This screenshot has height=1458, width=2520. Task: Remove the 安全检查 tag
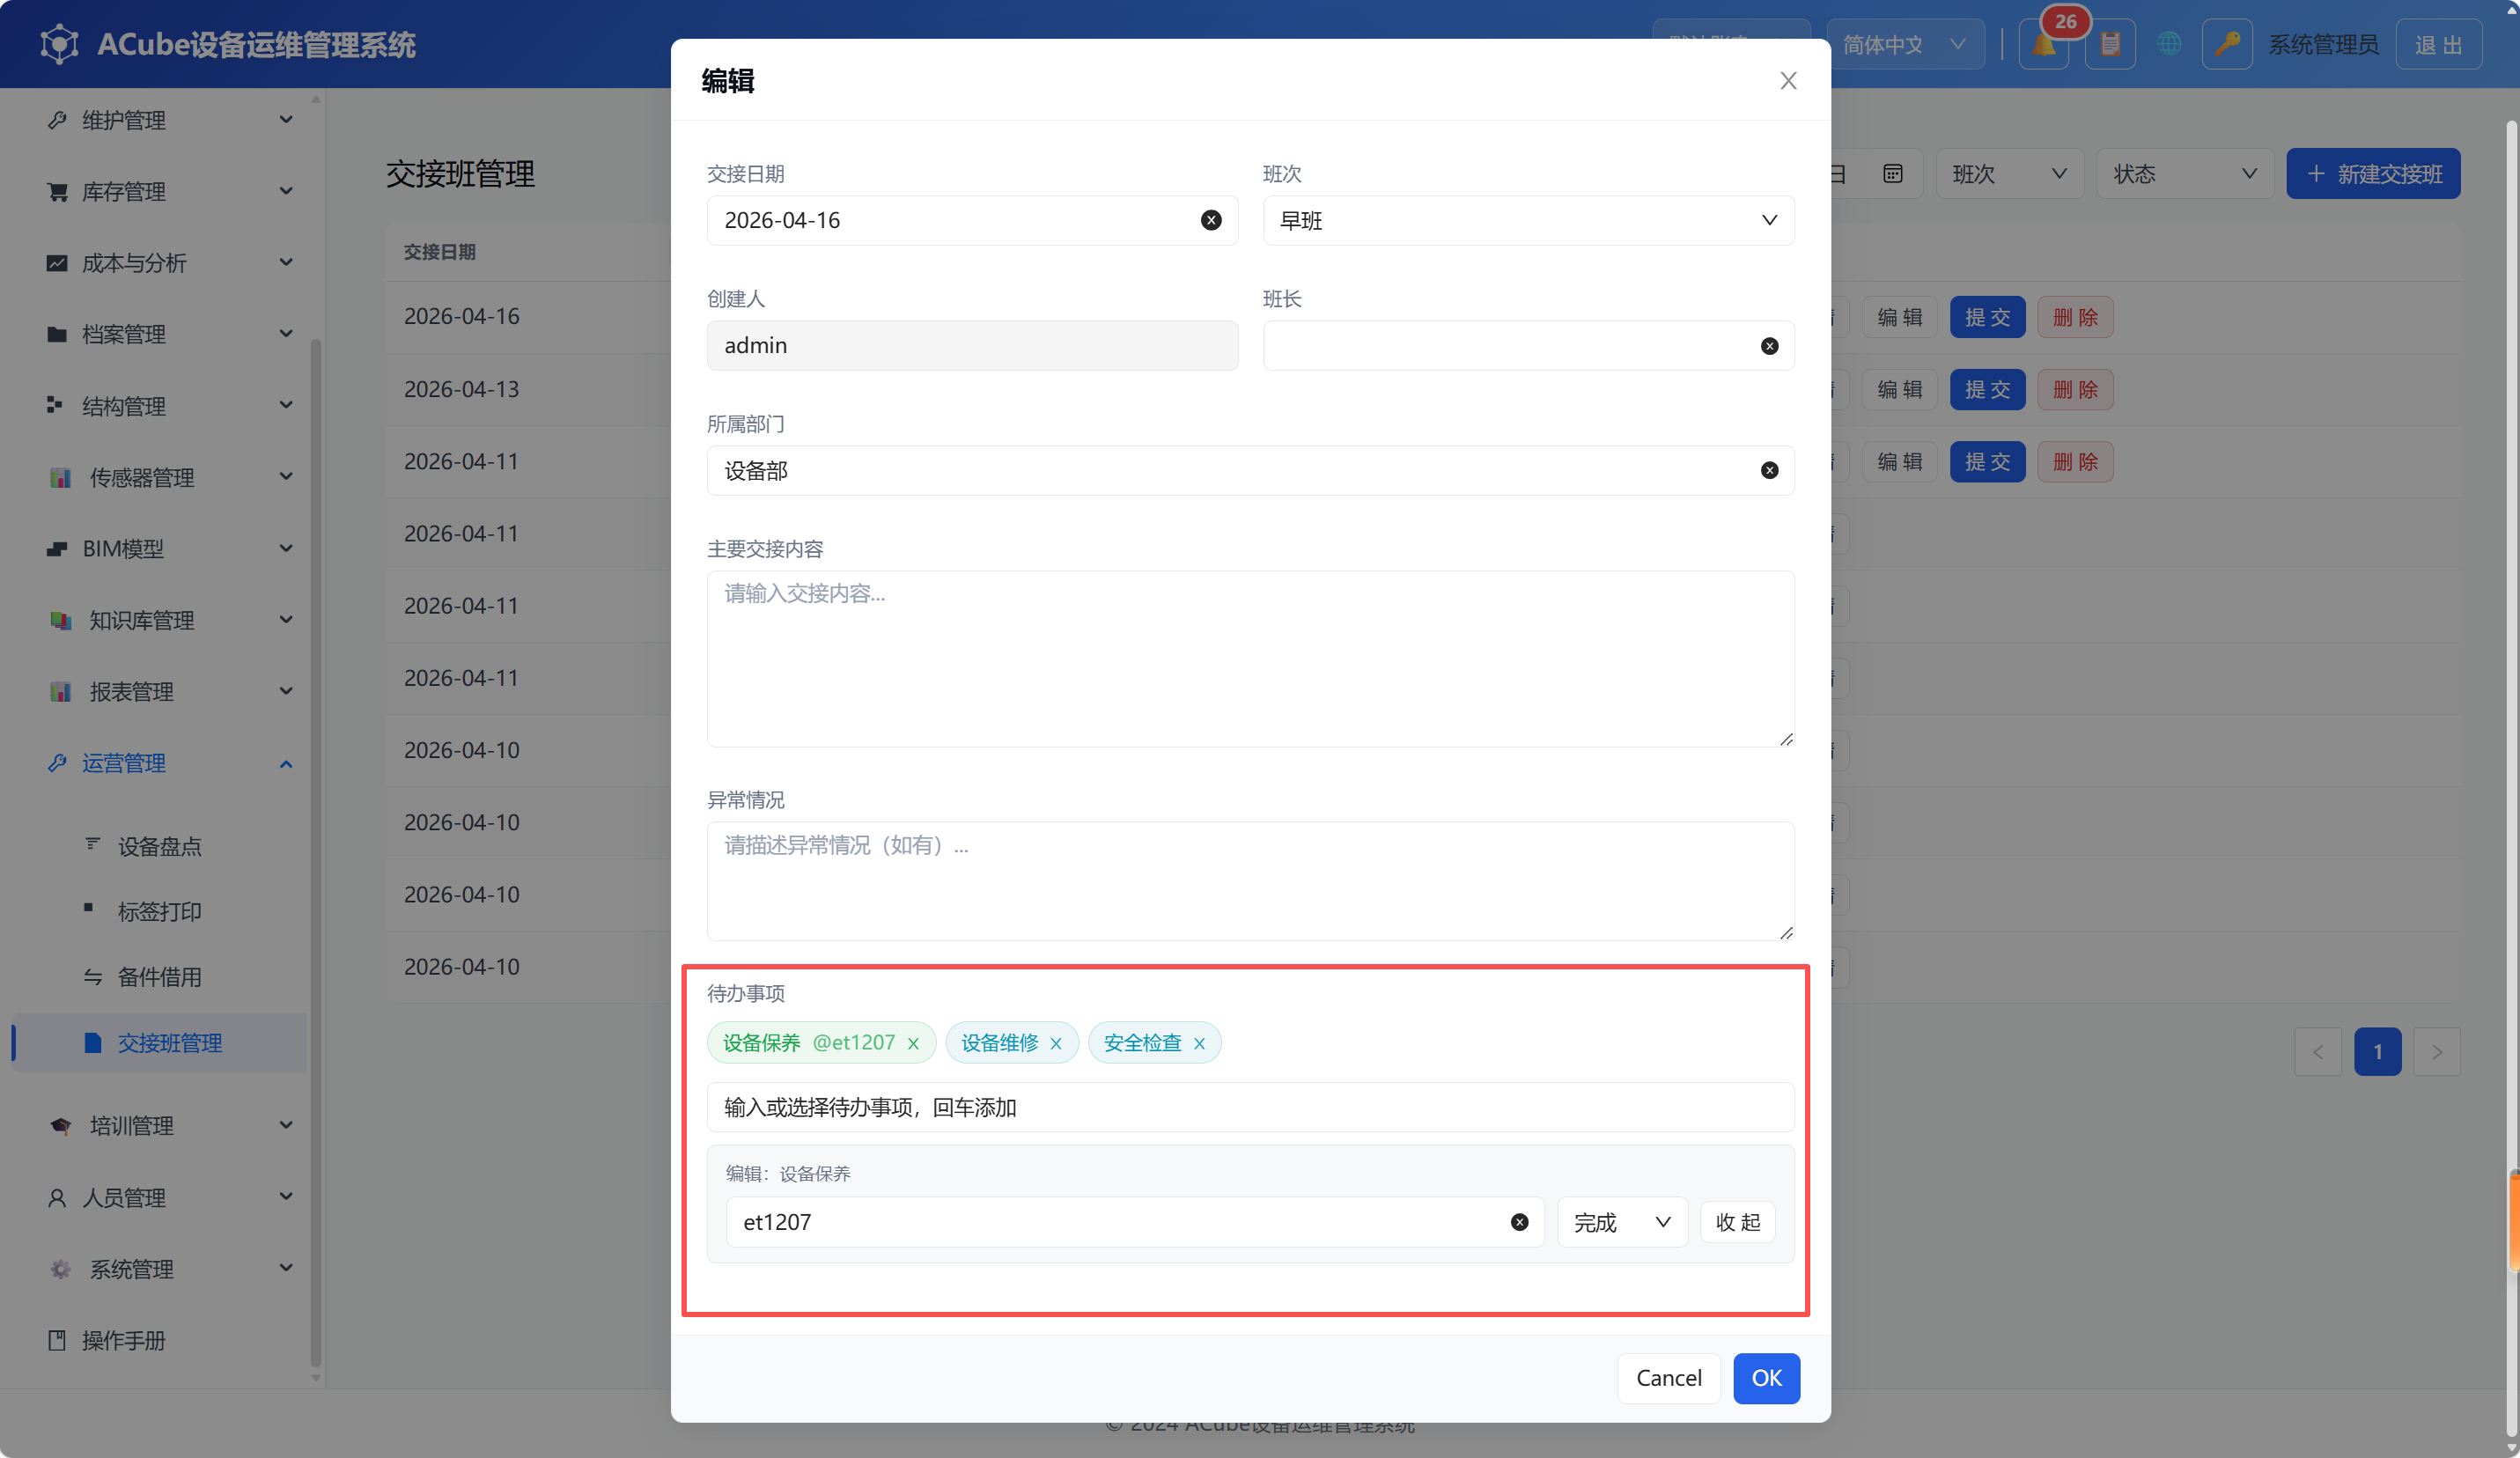click(1199, 1043)
